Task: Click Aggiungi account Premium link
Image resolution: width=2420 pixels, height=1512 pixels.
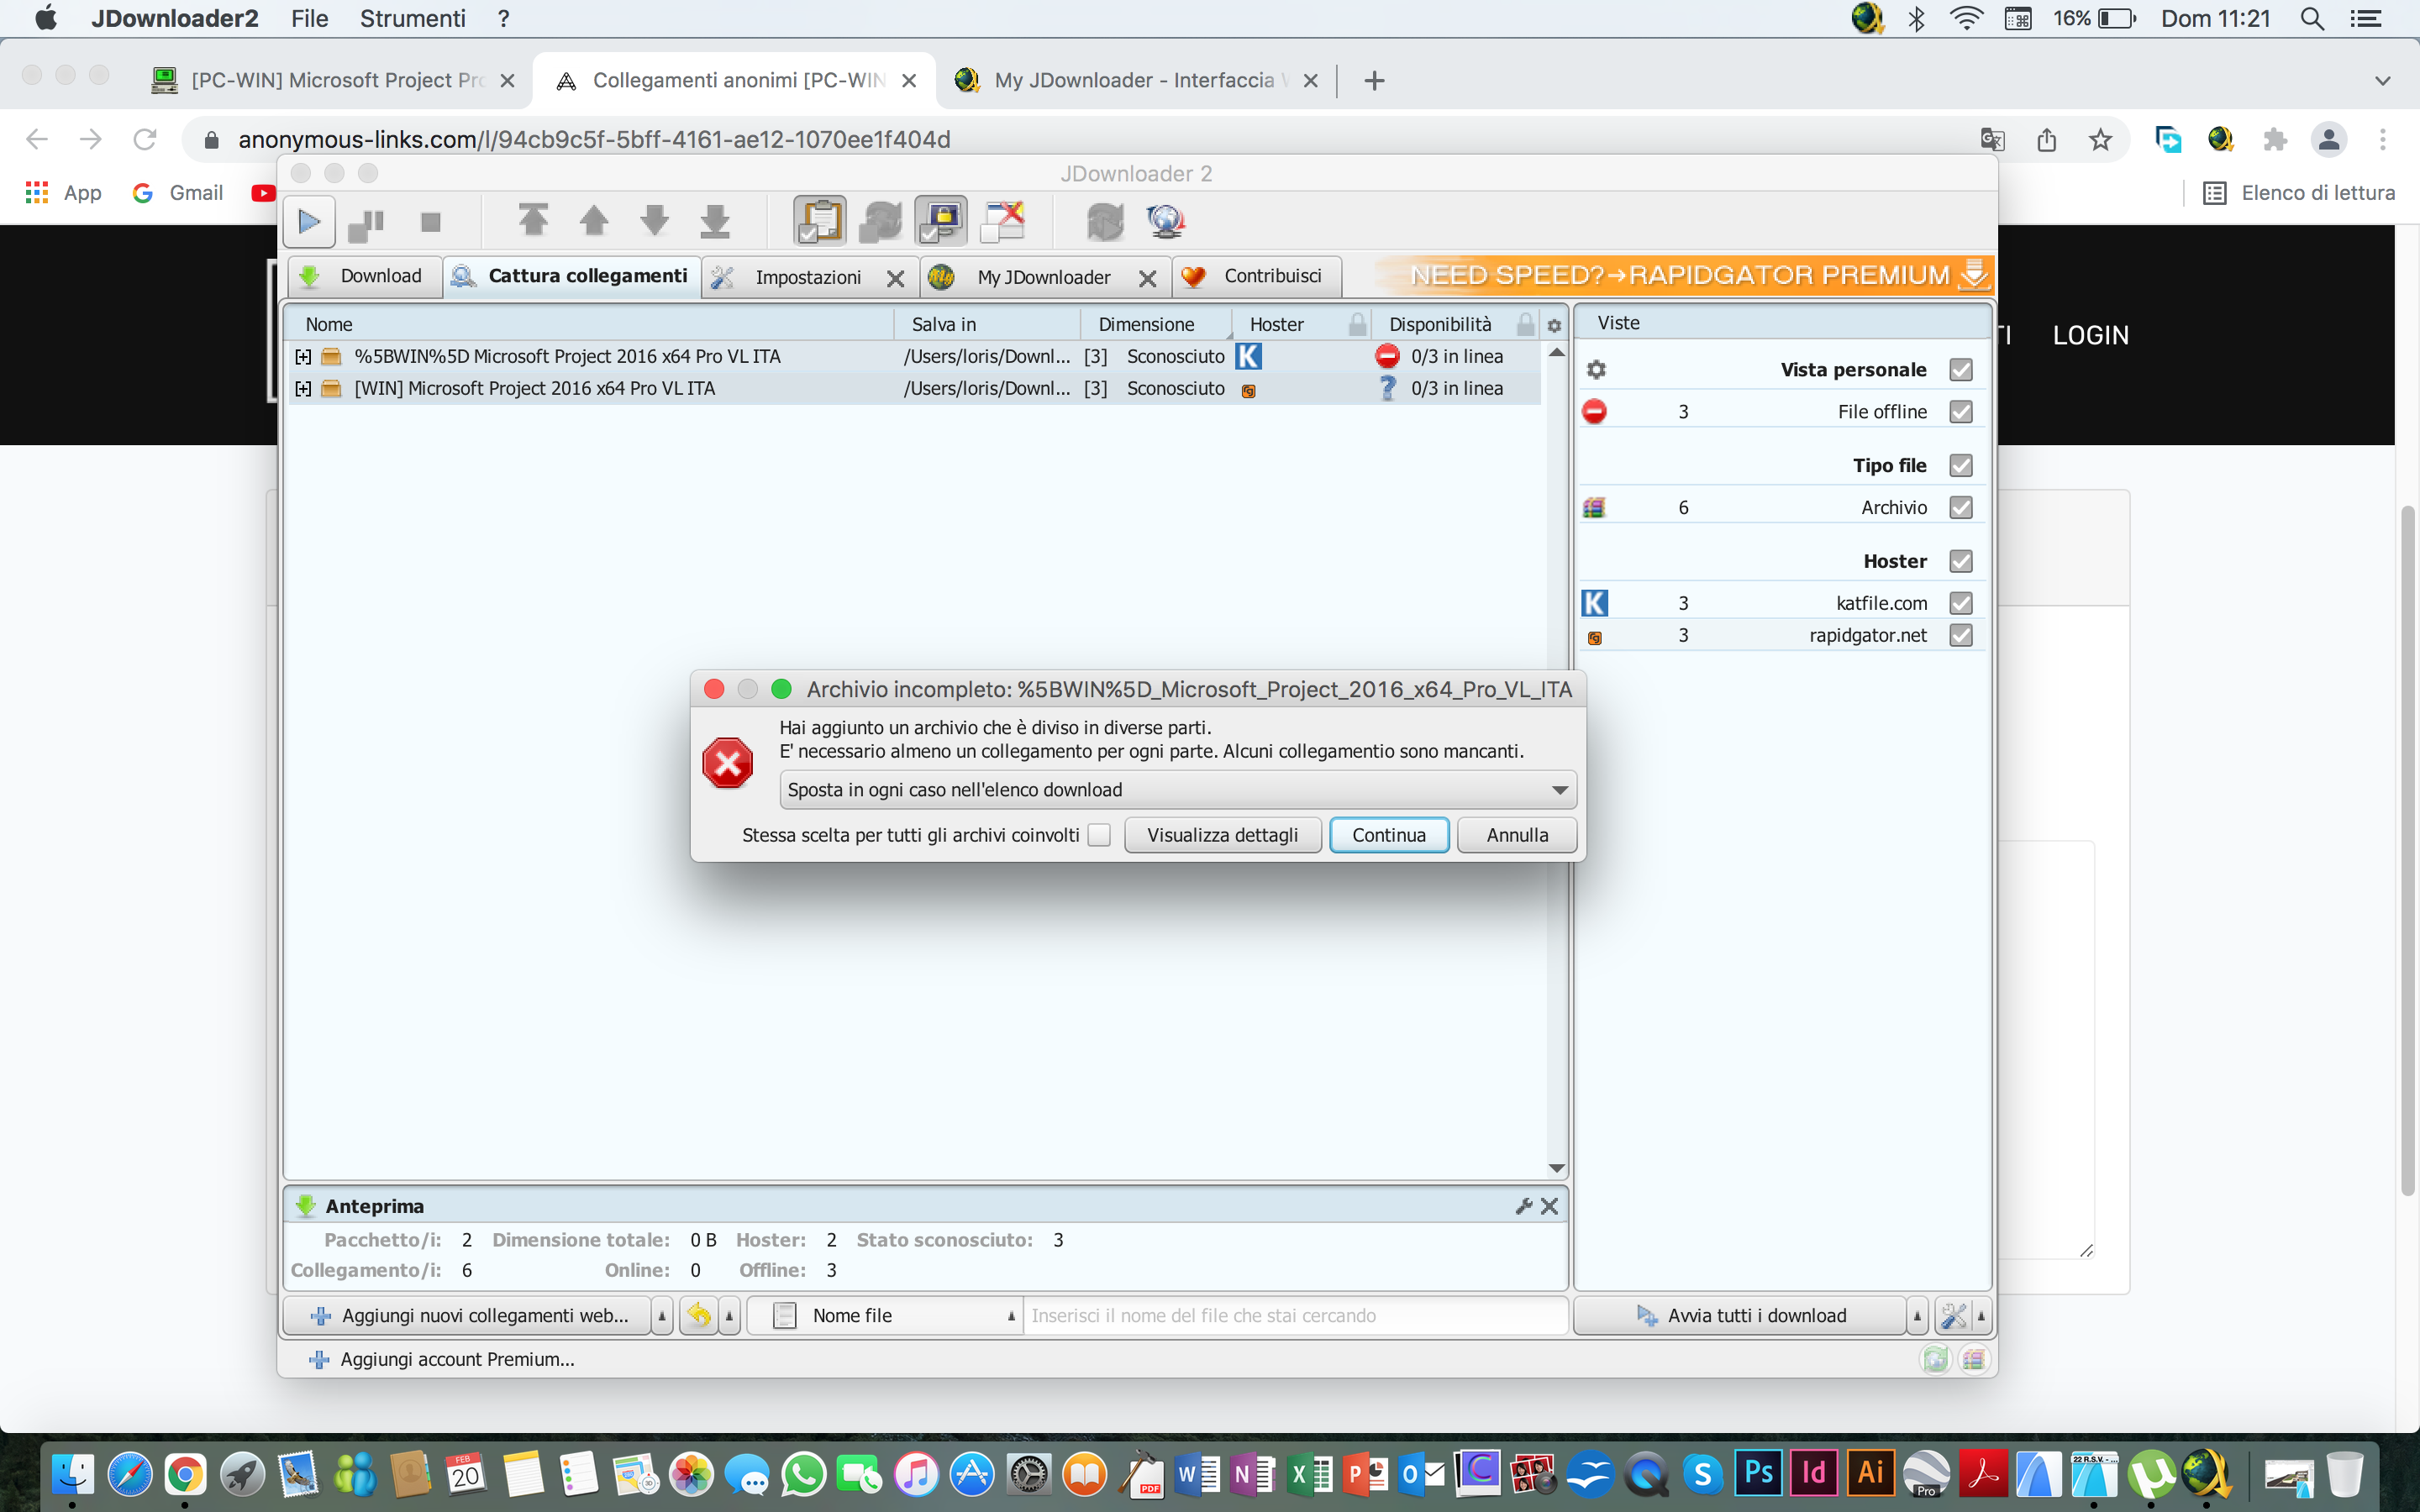Action: [443, 1359]
